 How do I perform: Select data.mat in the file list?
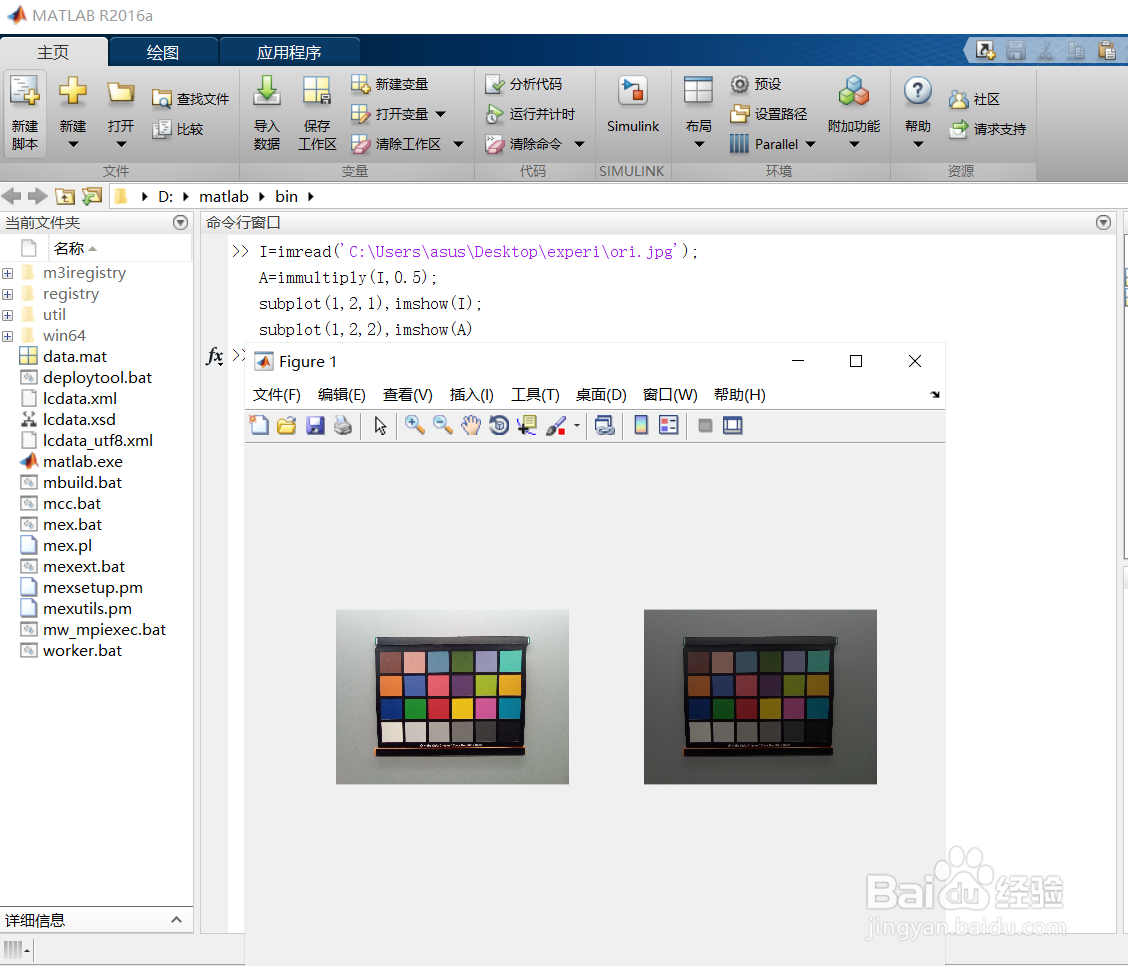[75, 357]
